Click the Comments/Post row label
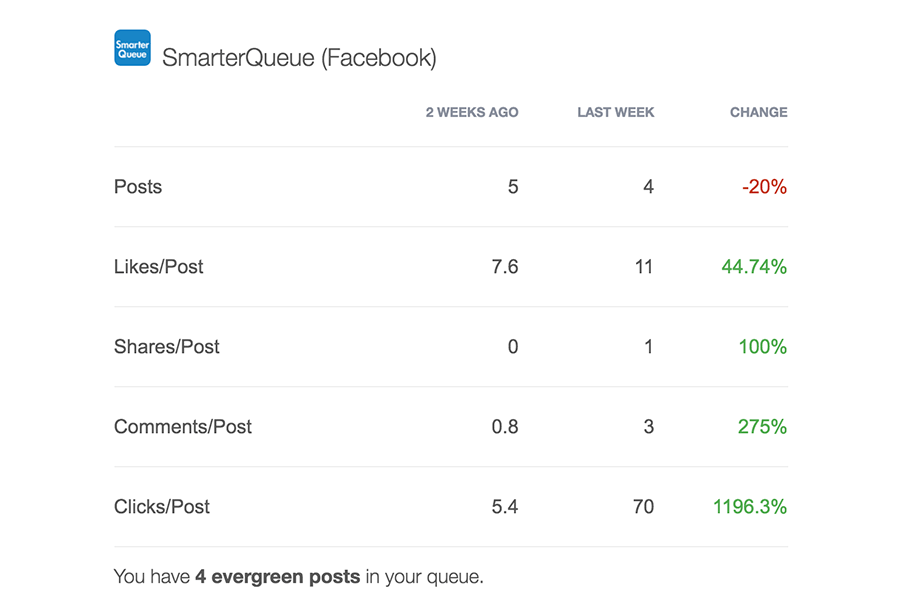 [x=183, y=427]
